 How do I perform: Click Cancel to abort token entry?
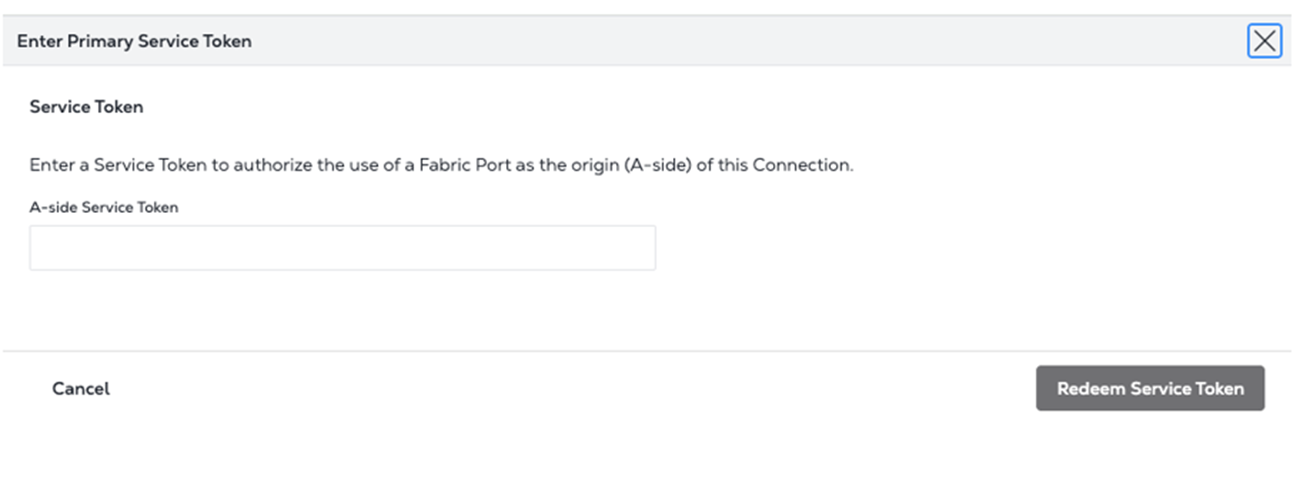pyautogui.click(x=81, y=388)
